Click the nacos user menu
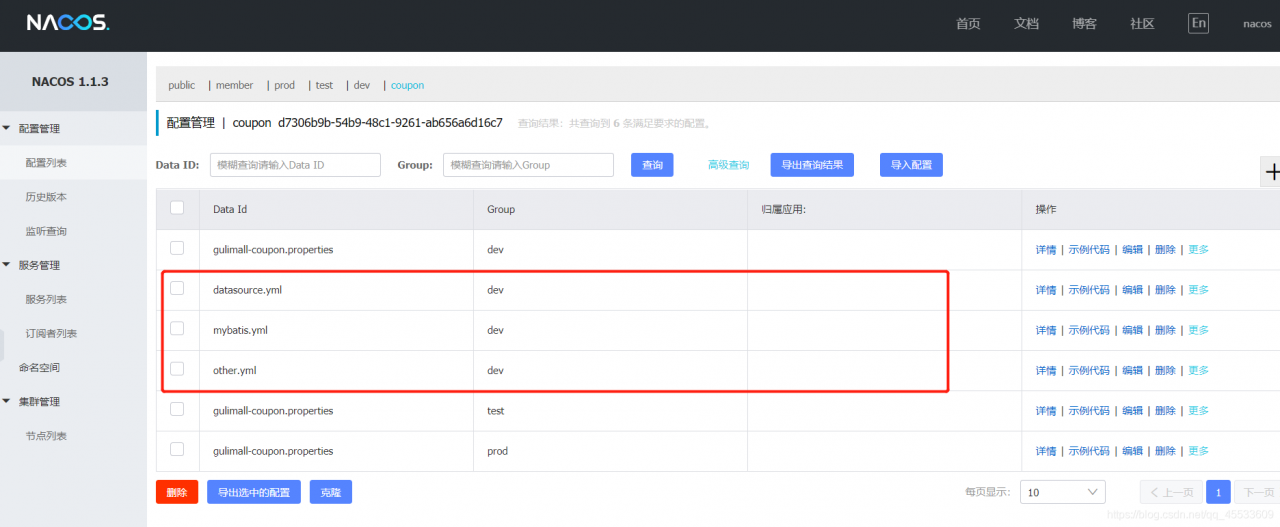The height and width of the screenshot is (527, 1280). 1257,24
